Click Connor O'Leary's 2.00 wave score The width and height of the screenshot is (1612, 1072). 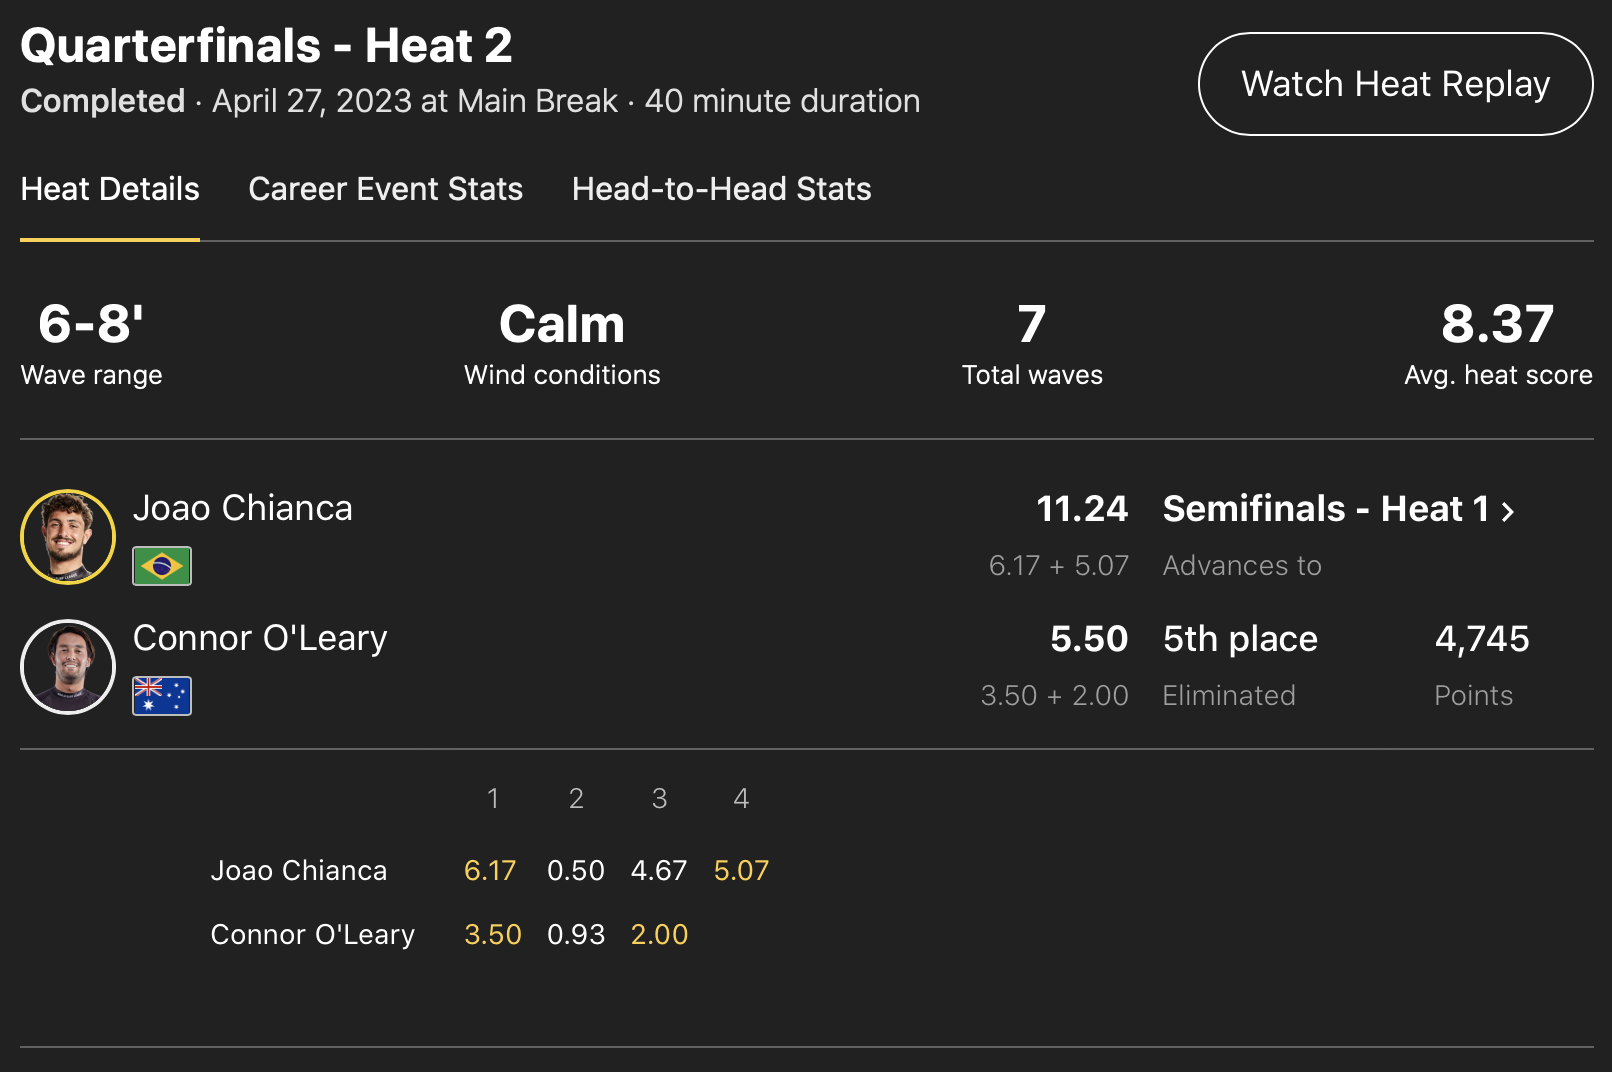pyautogui.click(x=659, y=935)
